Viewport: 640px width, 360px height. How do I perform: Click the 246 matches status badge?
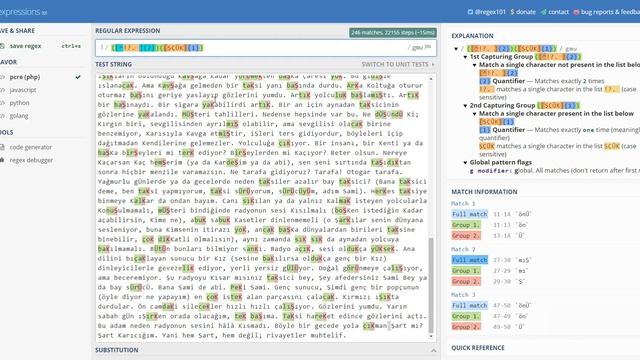pos(393,33)
